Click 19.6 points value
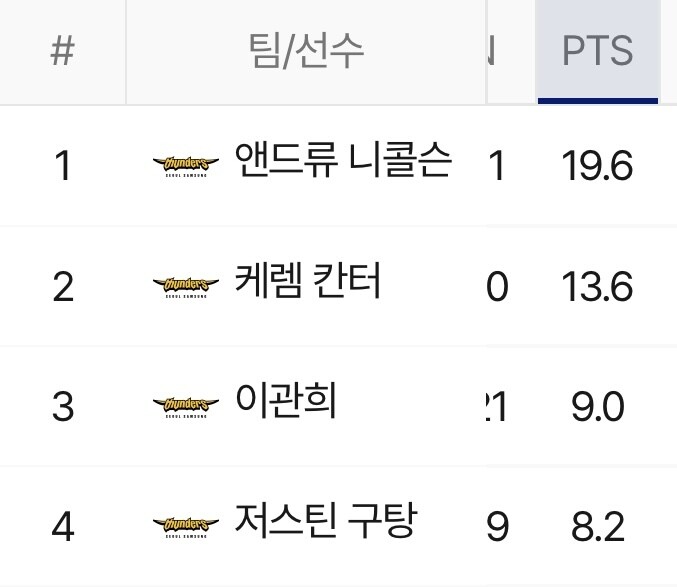Screen dimensions: 677x587 [x=597, y=166]
